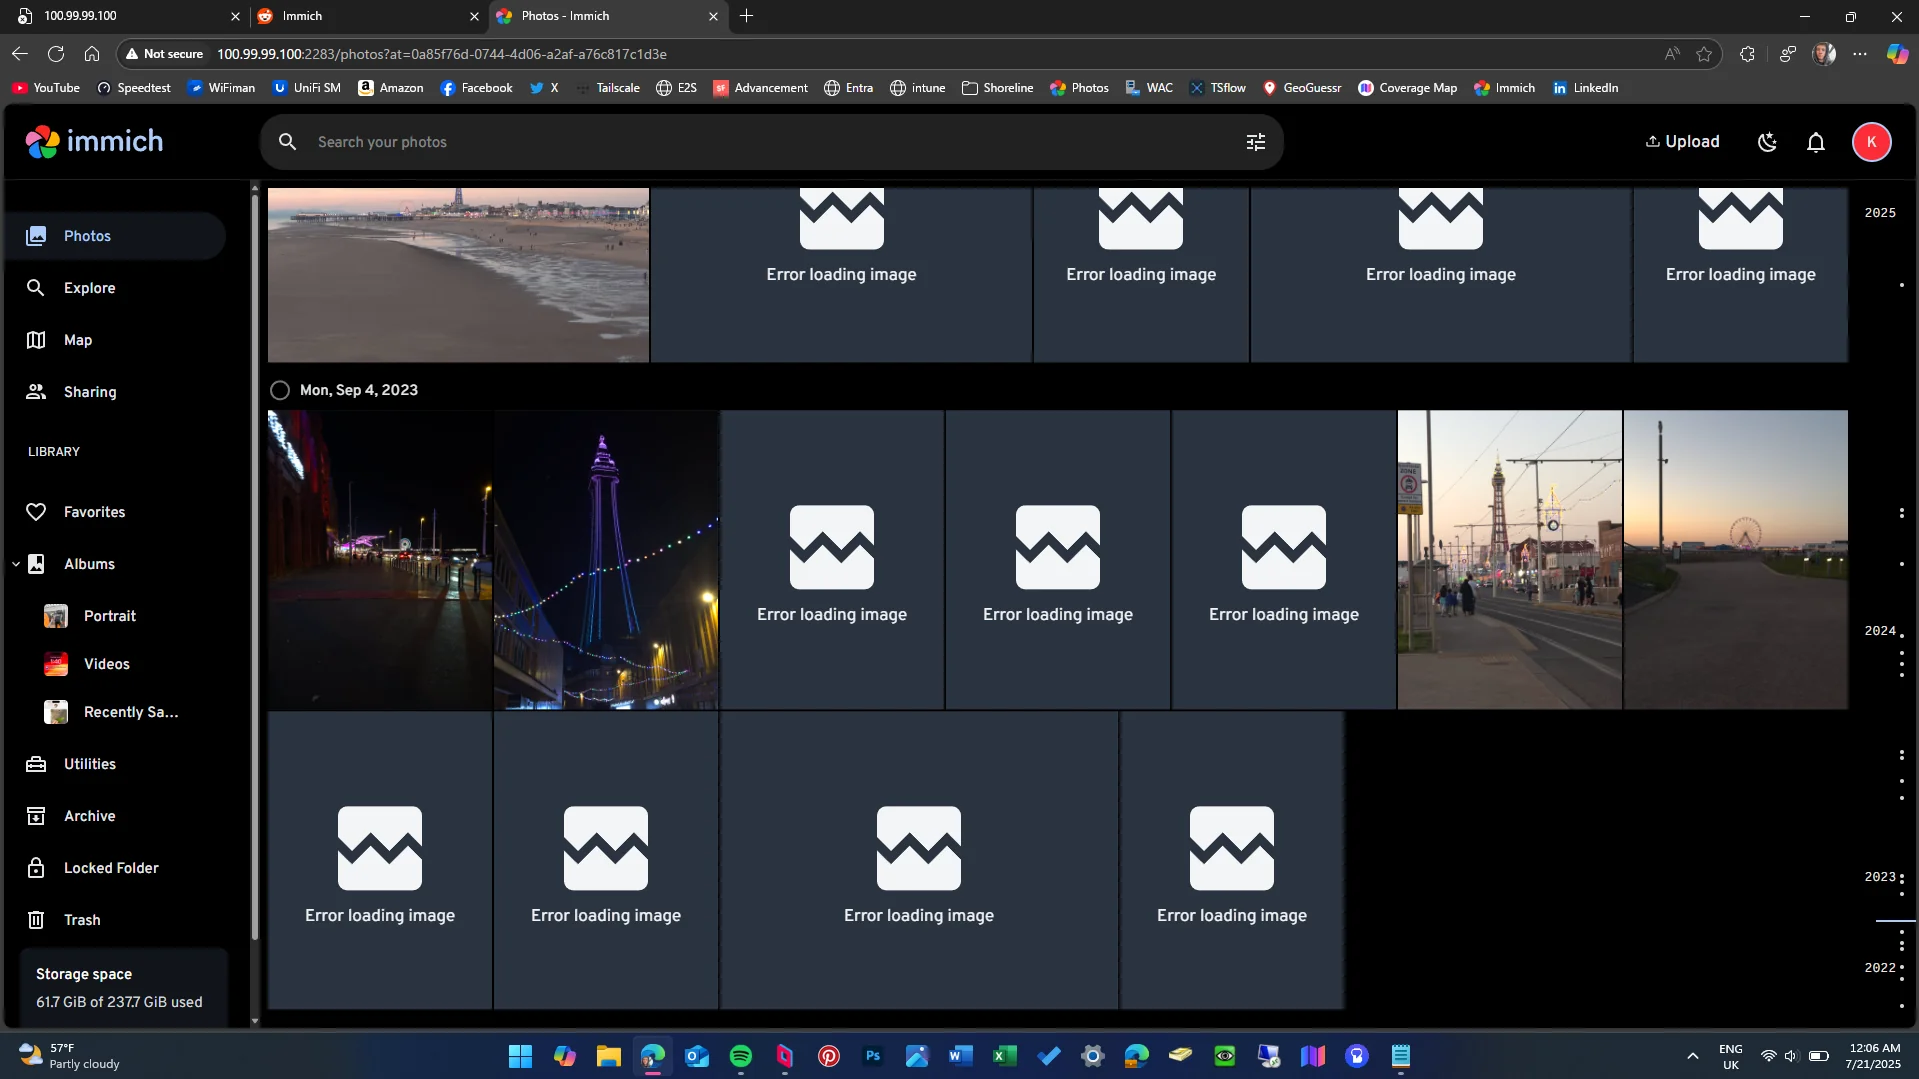This screenshot has width=1919, height=1079.
Task: Open the Blackpool Tower night photo thumbnail
Action: (x=605, y=558)
